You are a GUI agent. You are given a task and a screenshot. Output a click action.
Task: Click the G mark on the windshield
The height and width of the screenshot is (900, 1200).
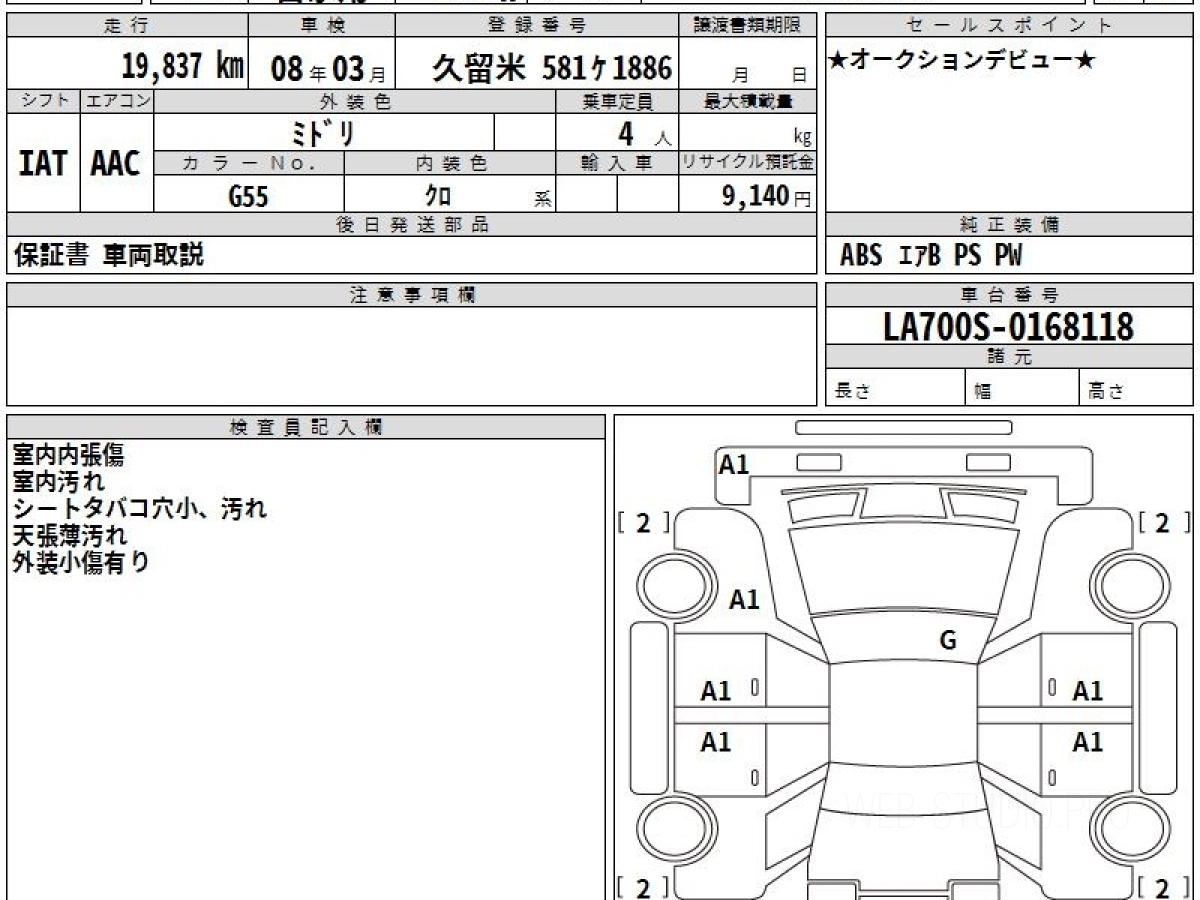[x=948, y=641]
